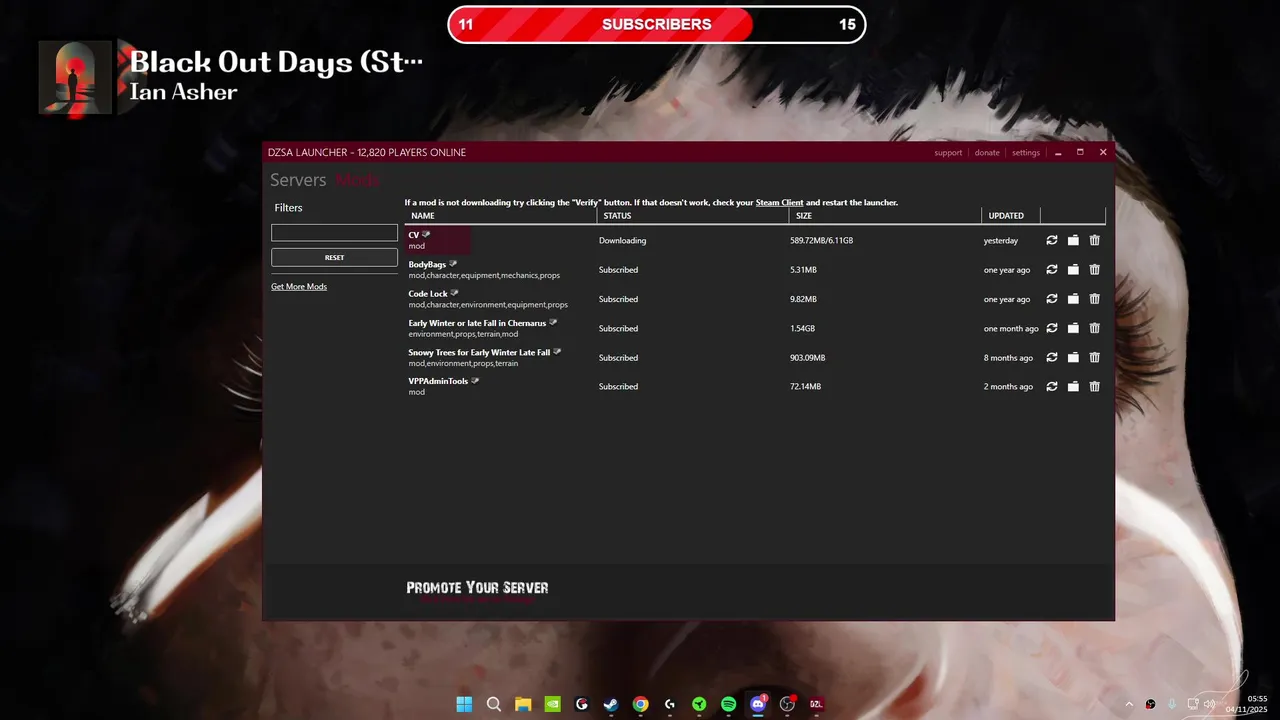This screenshot has height=720, width=1280.
Task: Open workshop icon next to Code Lock
Action: (x=455, y=293)
